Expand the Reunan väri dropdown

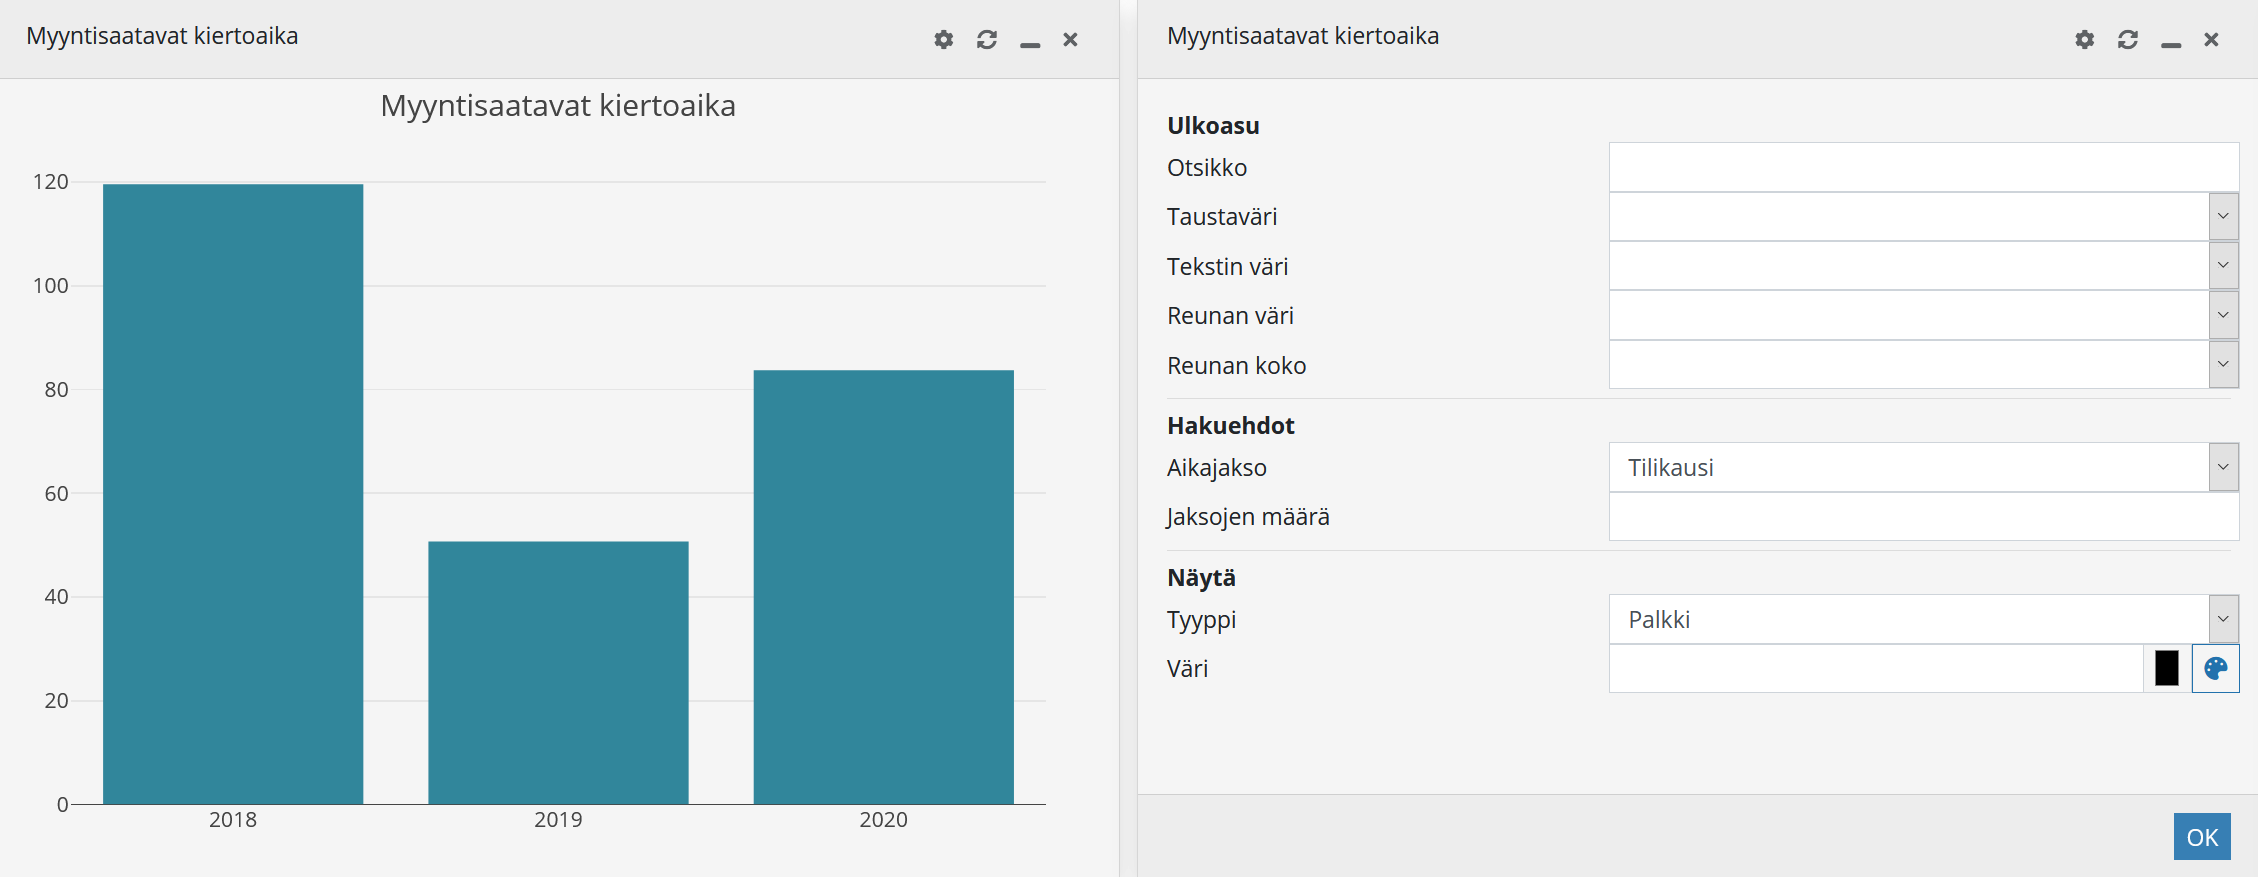tap(2223, 316)
